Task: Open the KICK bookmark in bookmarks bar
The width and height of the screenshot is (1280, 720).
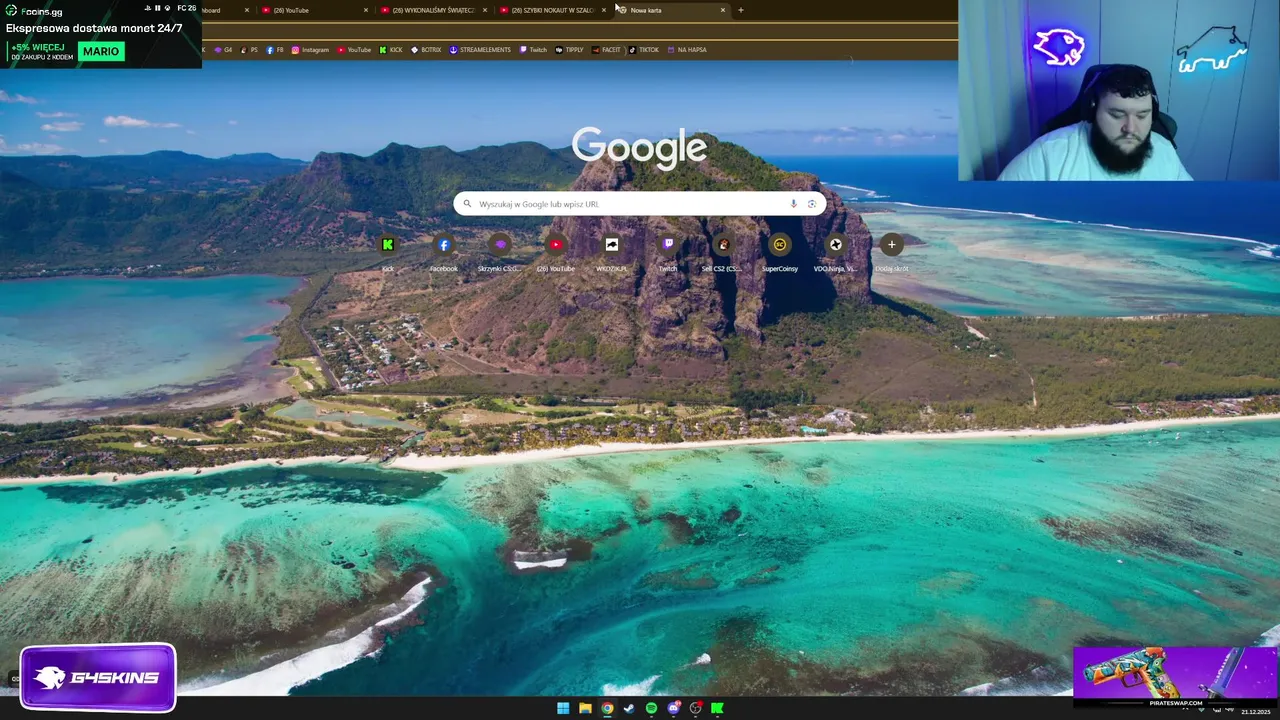Action: [x=391, y=50]
